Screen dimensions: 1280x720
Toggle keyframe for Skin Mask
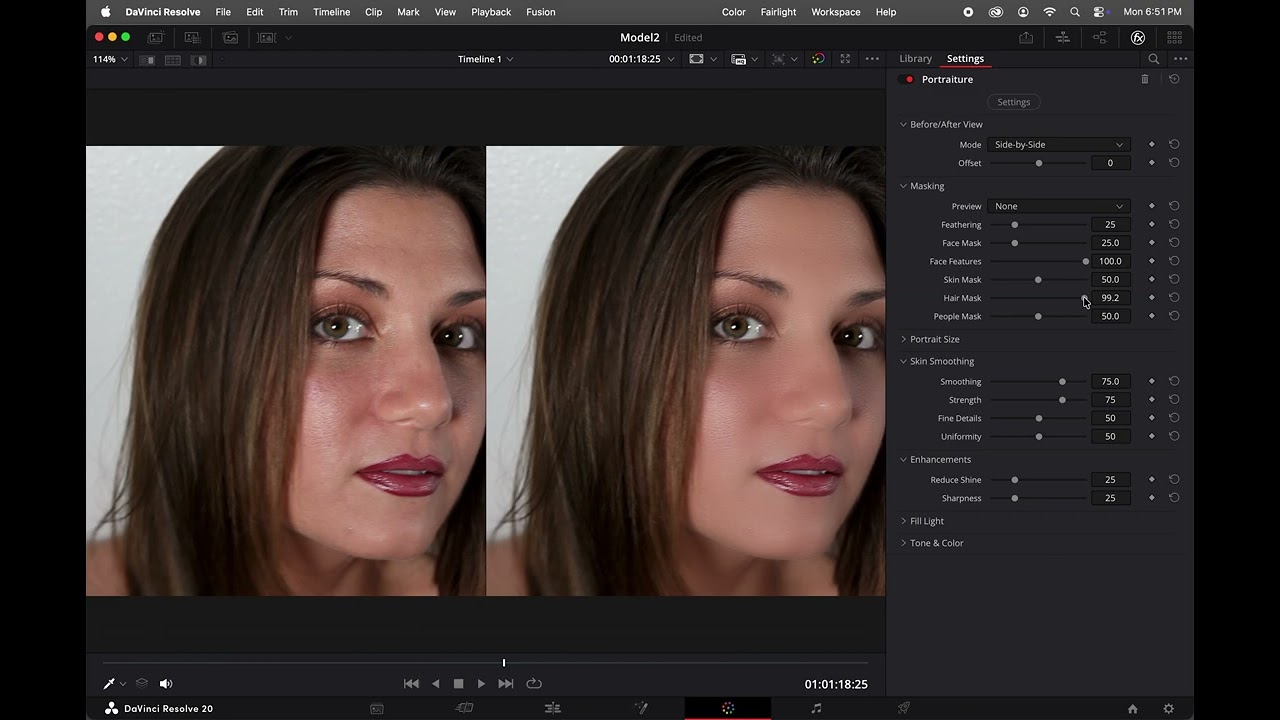click(1151, 280)
